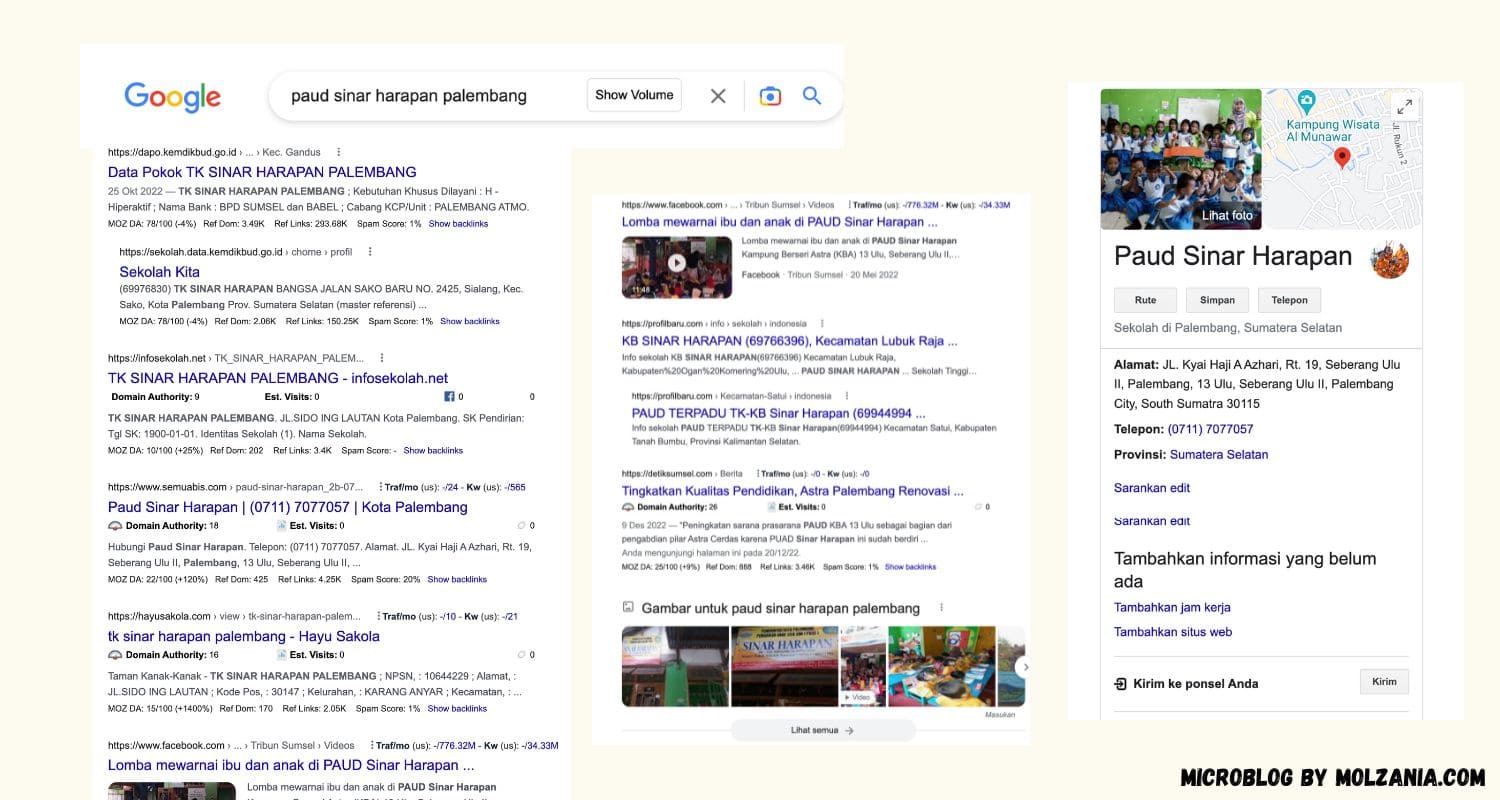1500x800 pixels.
Task: Click Kampung Wisata Al Munawar map marker
Action: pyautogui.click(x=1306, y=100)
